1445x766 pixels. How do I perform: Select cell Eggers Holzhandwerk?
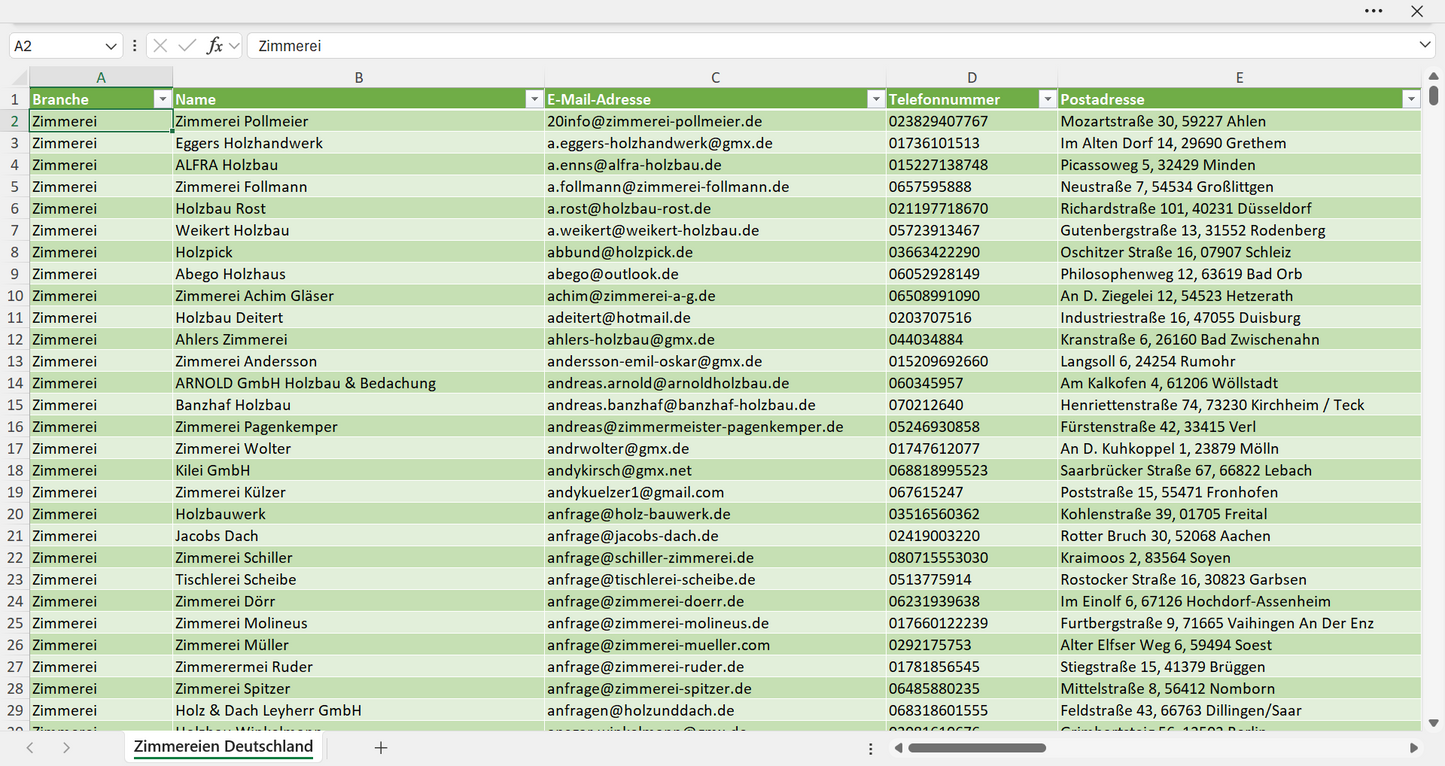tap(358, 143)
